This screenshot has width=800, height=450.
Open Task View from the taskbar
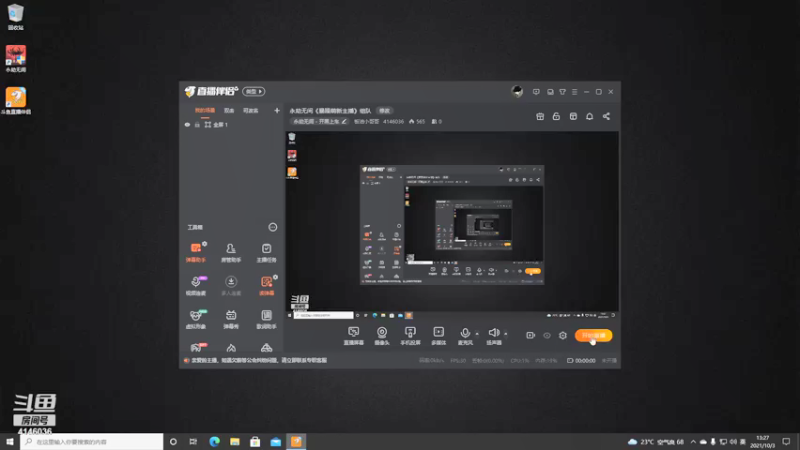coord(193,441)
